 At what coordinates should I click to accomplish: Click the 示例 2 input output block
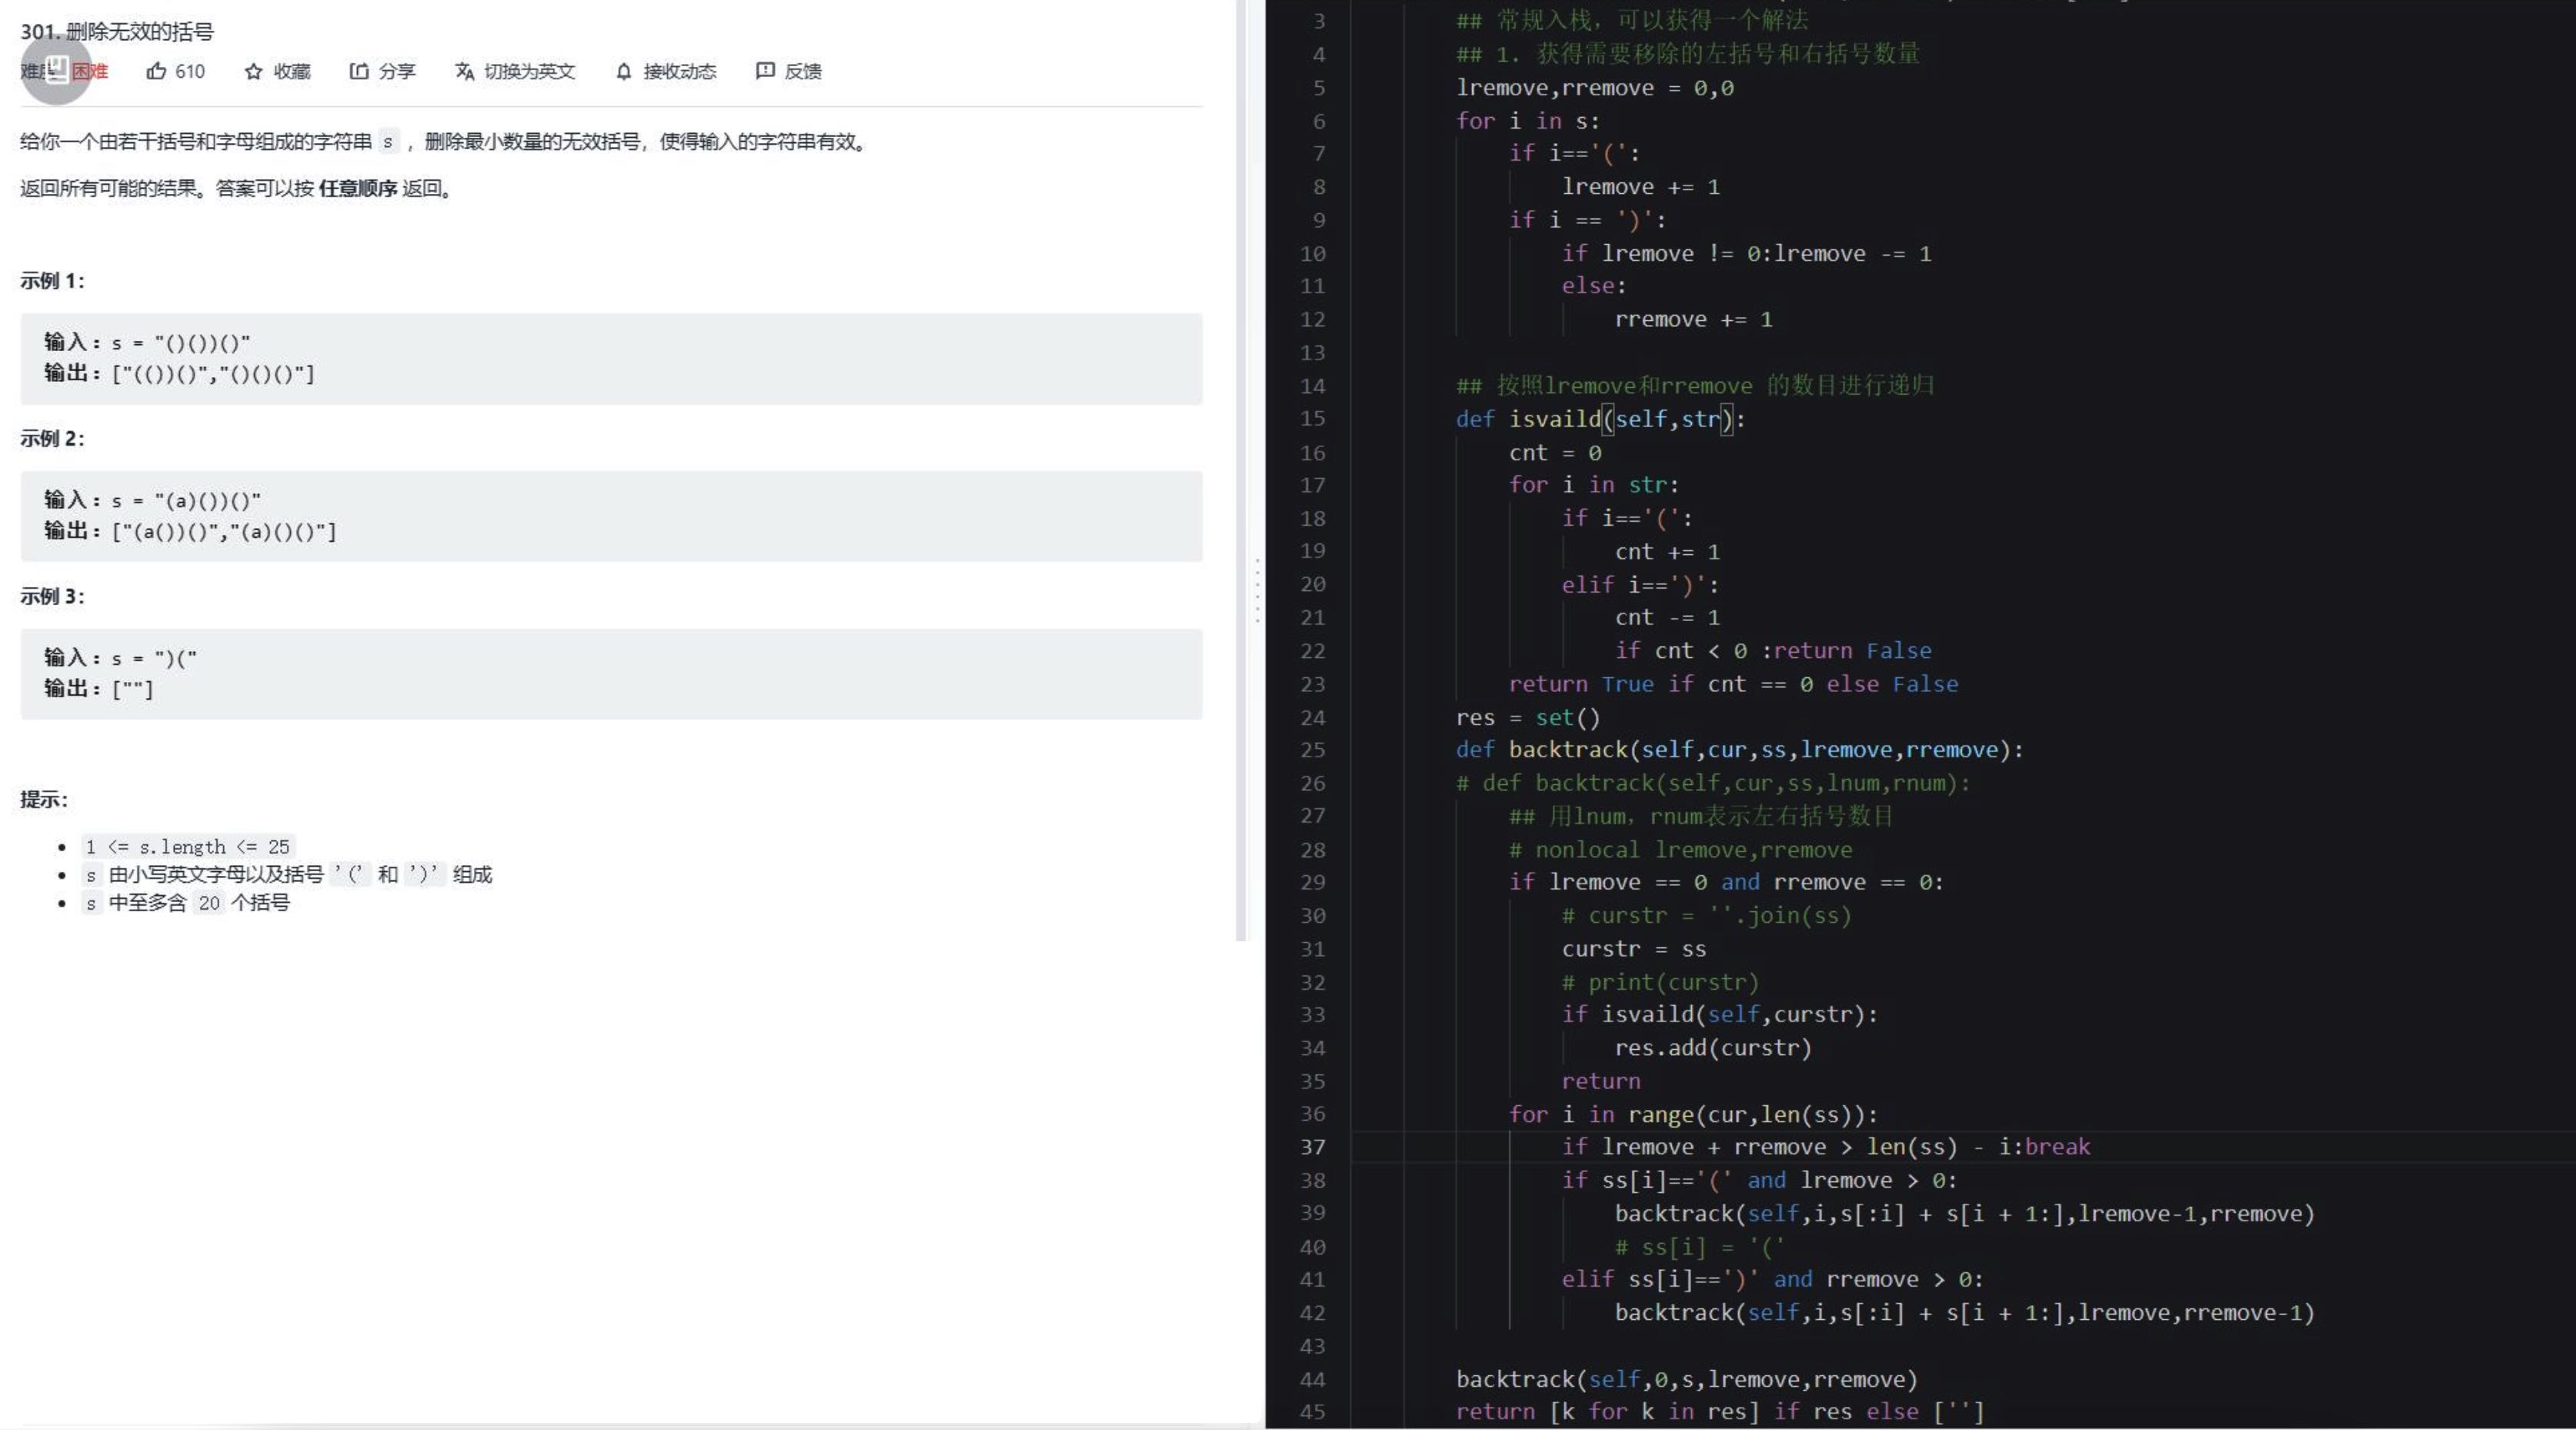click(x=611, y=516)
